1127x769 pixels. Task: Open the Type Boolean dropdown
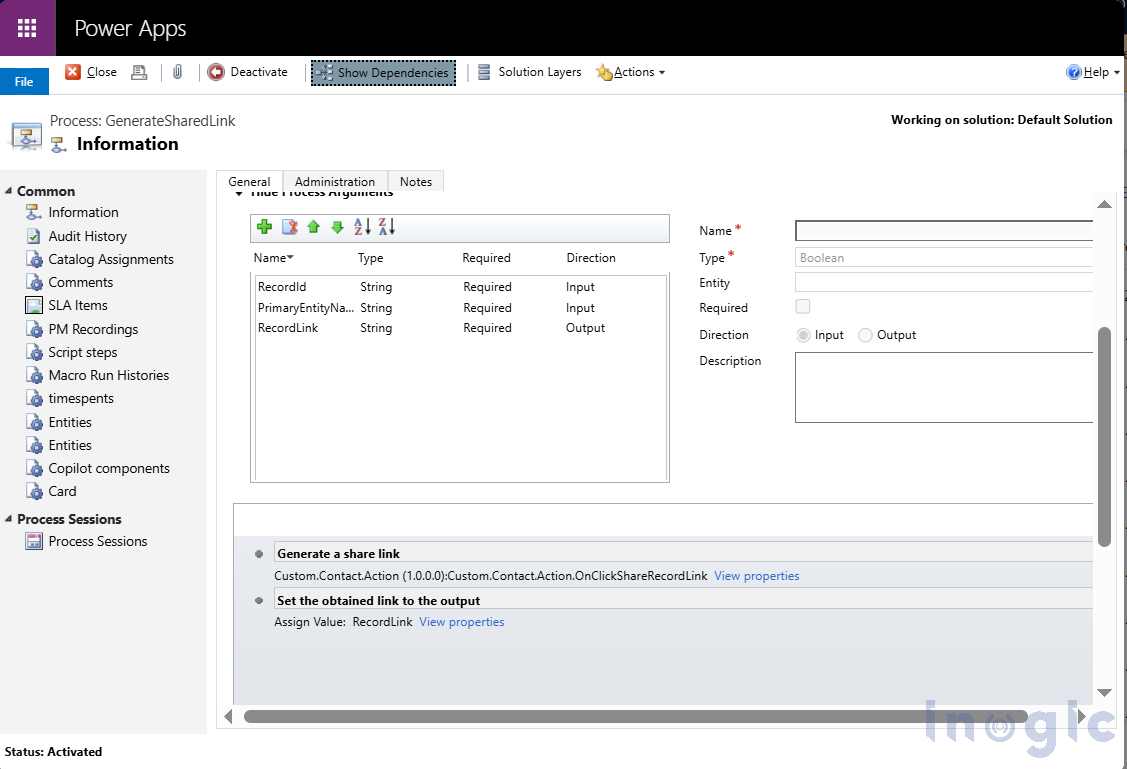944,257
